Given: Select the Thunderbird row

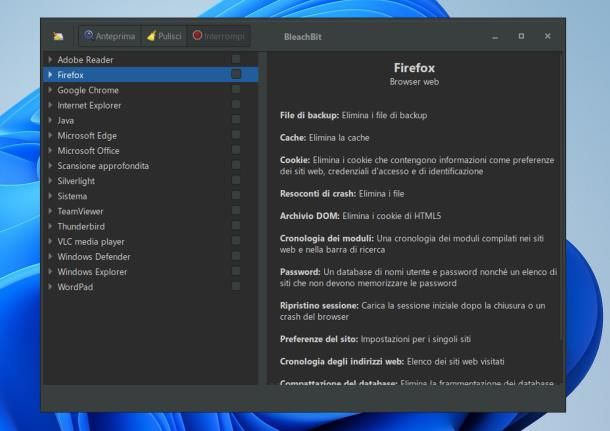Looking at the screenshot, I should (151, 226).
